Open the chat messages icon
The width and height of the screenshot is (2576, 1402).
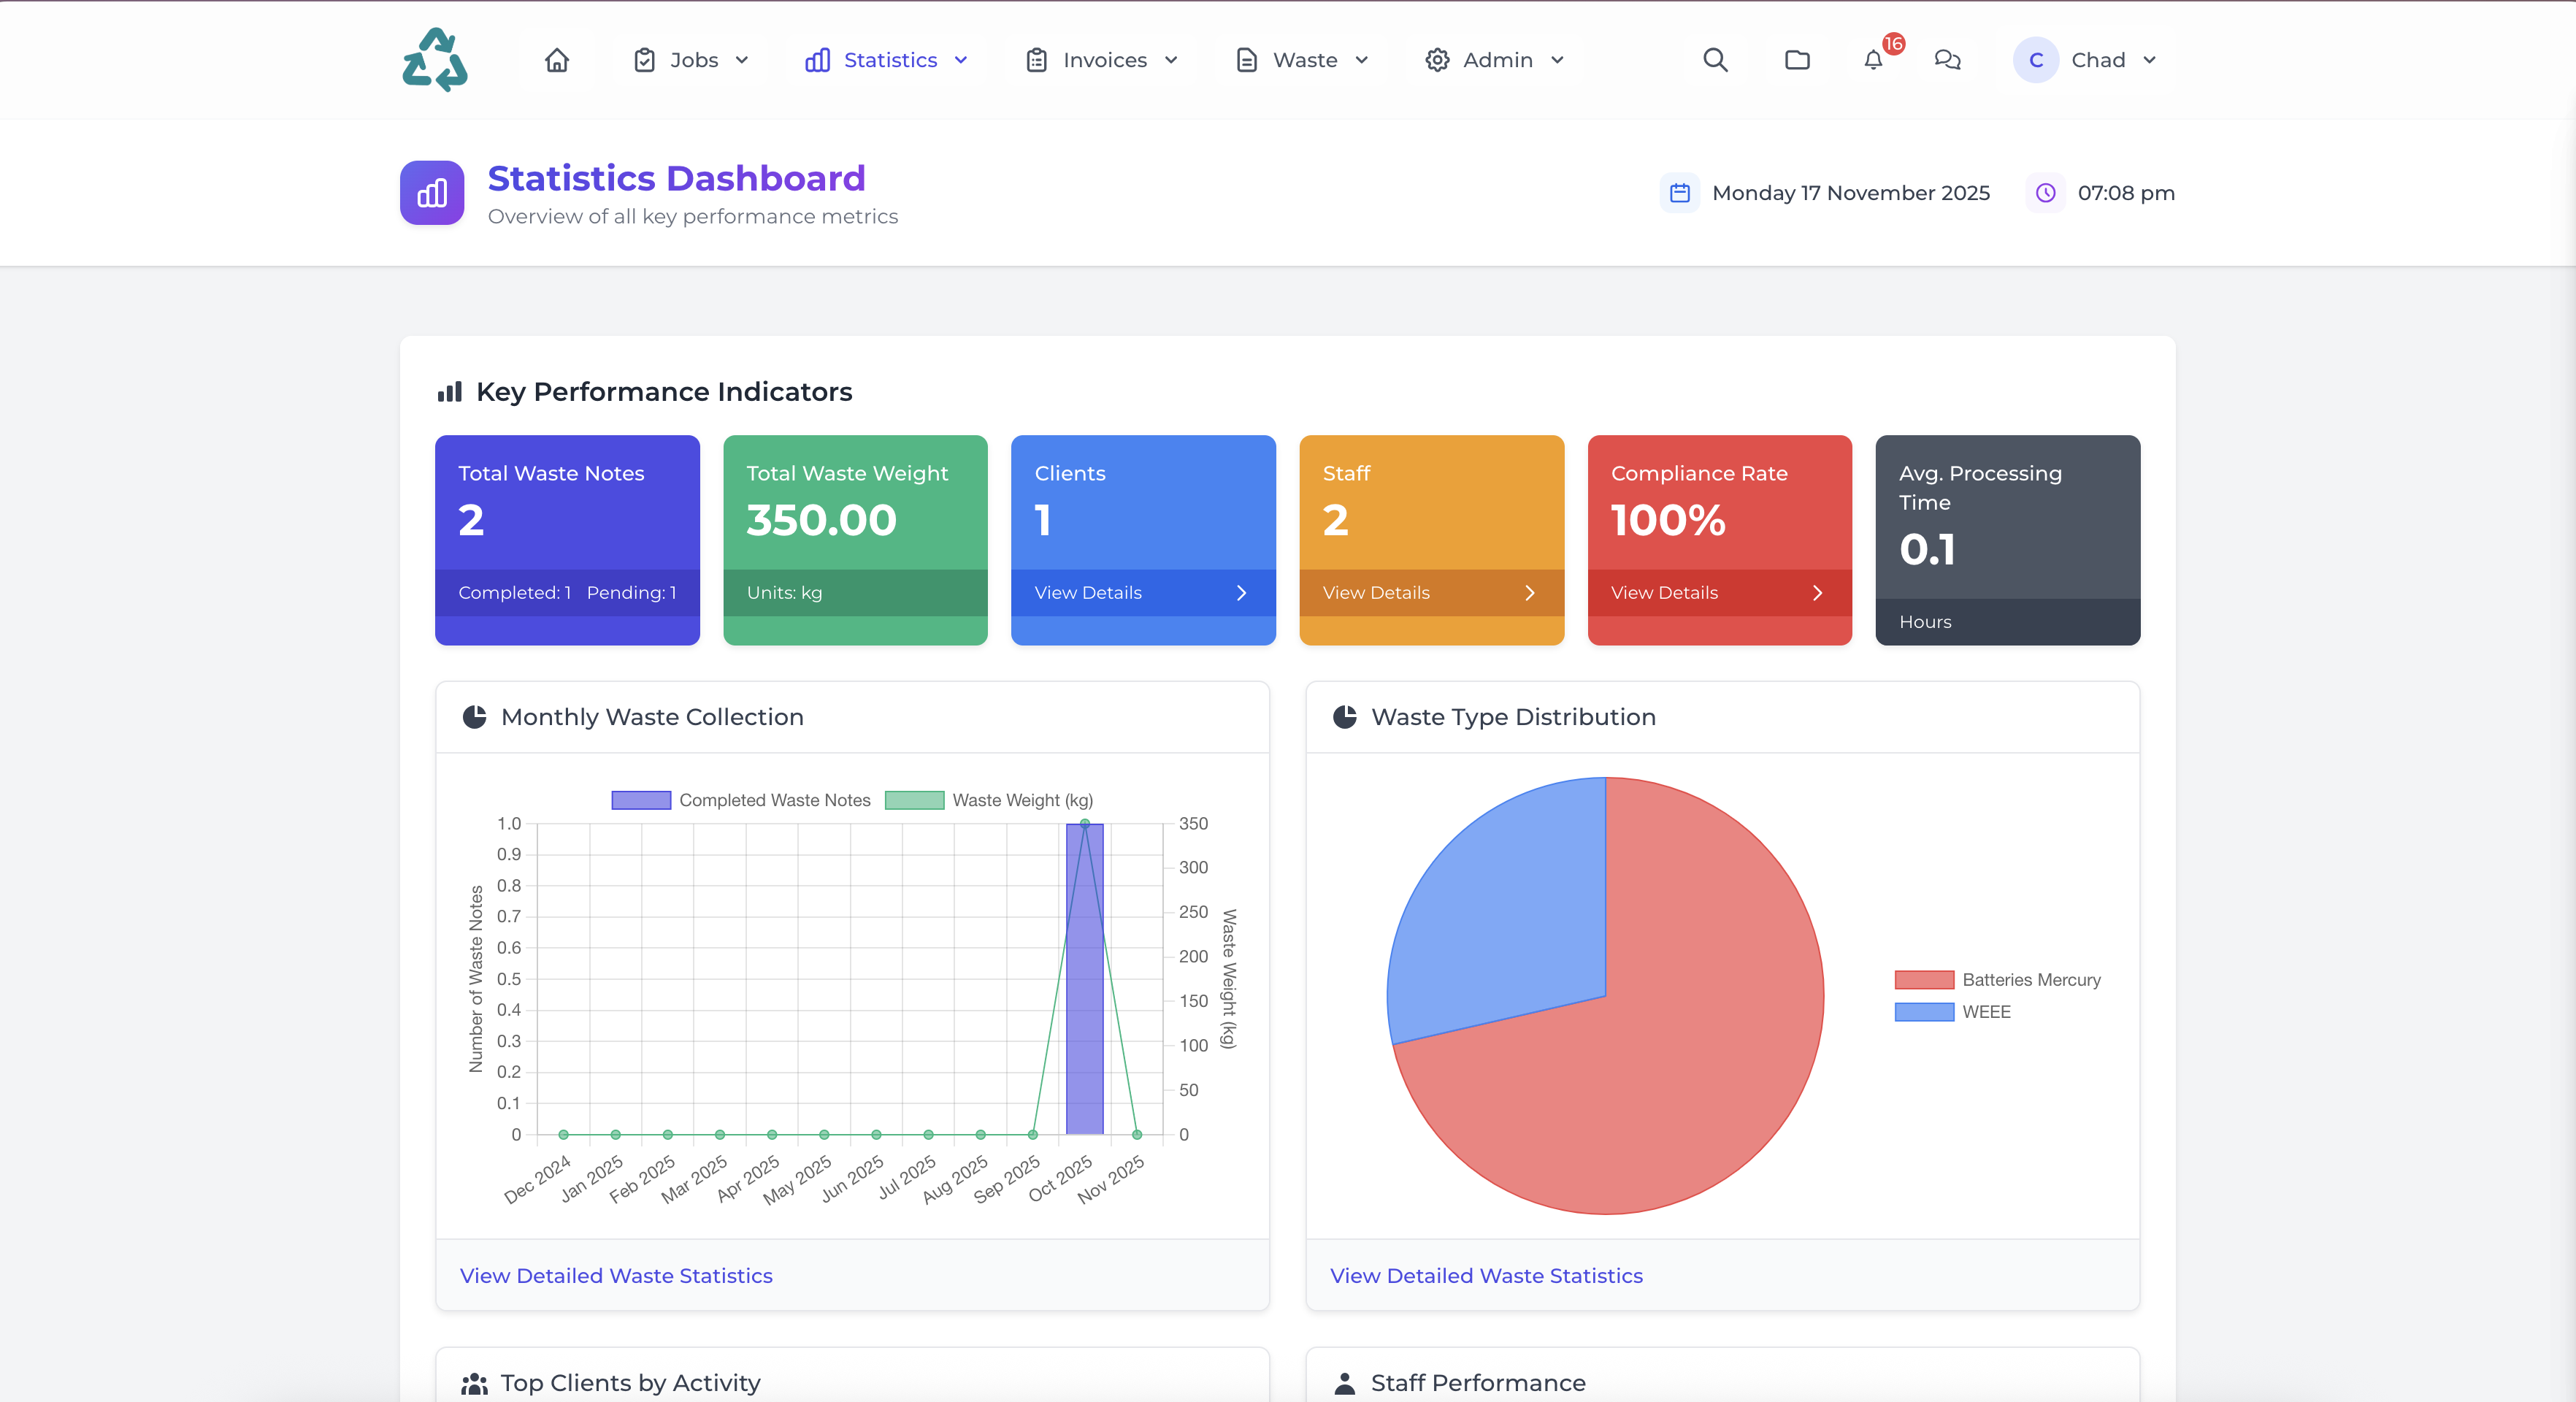[1947, 60]
